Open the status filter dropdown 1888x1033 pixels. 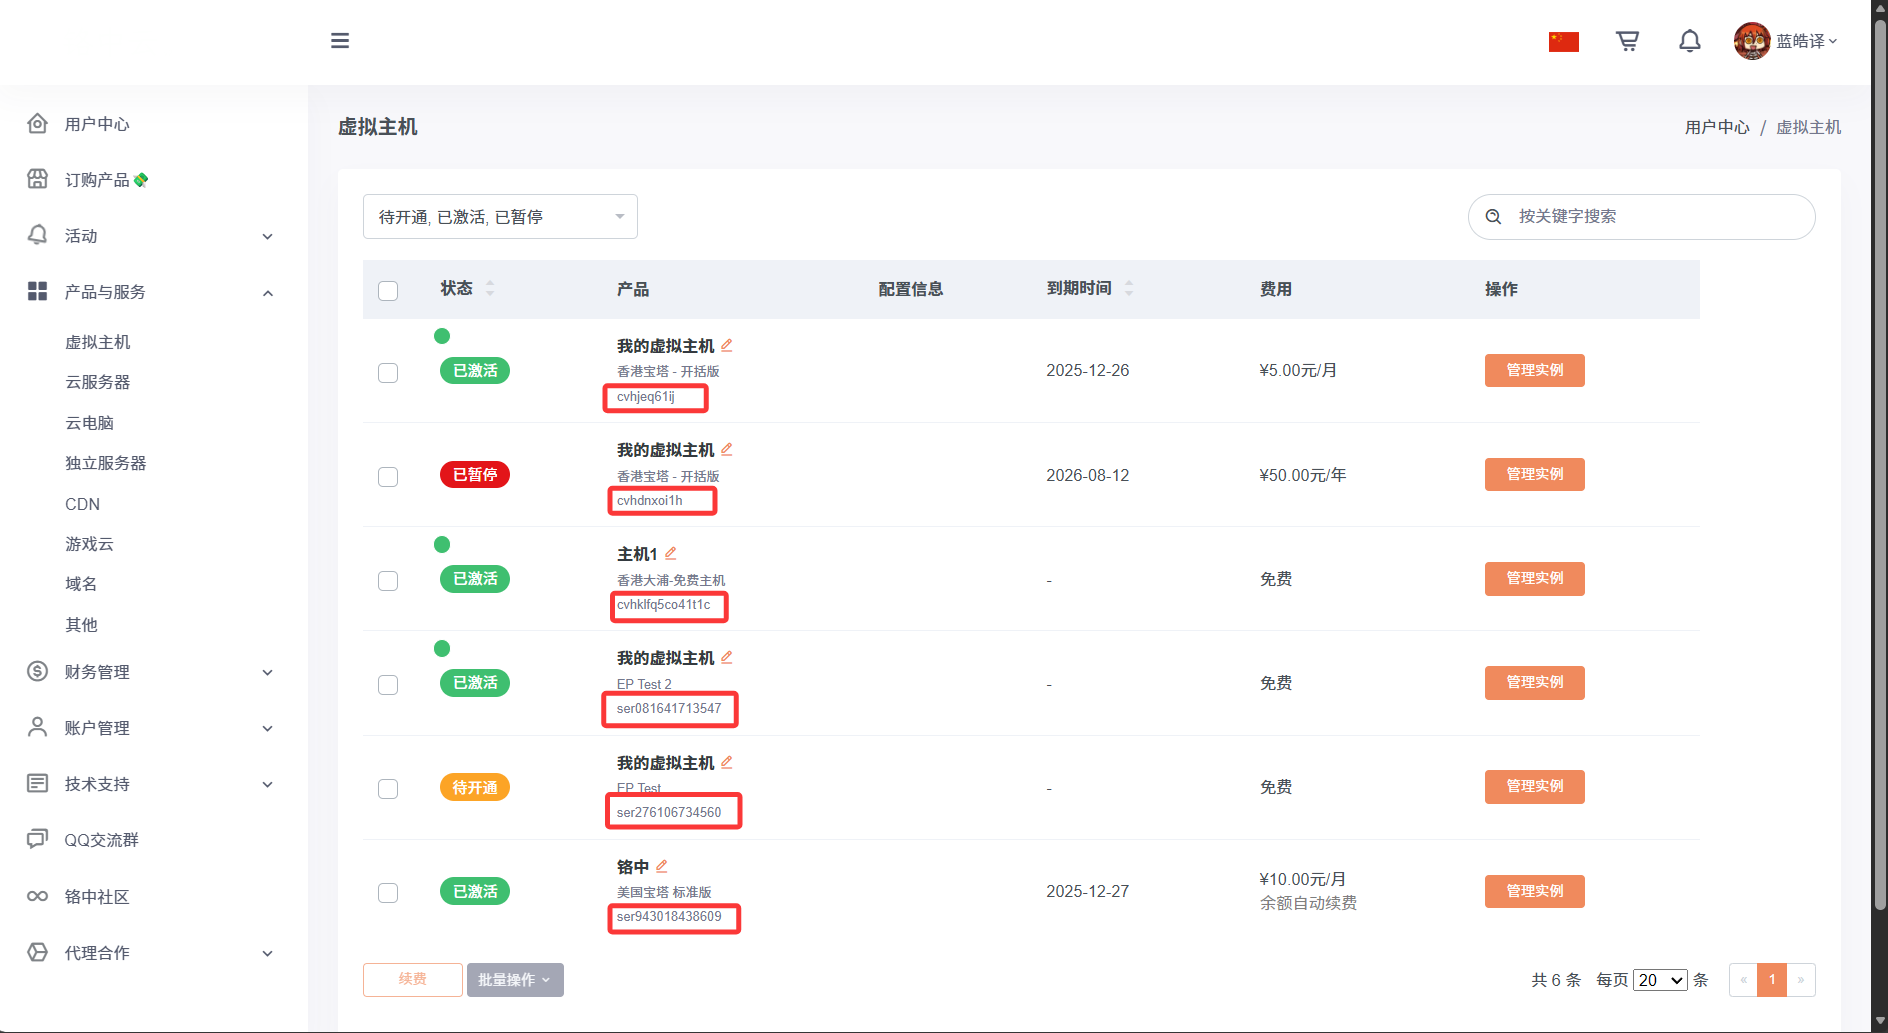tap(500, 217)
